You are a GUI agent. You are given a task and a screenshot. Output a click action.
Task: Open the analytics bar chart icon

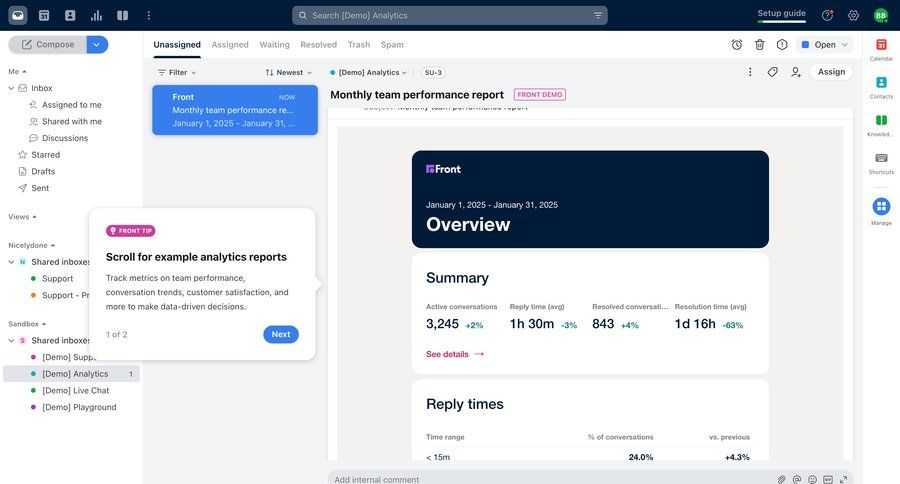pos(96,16)
